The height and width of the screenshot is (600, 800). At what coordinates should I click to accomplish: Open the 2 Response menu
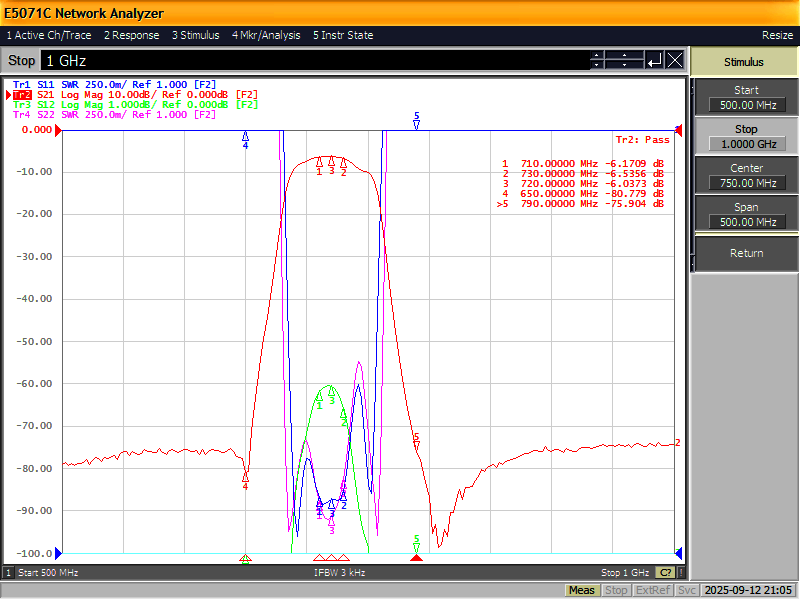(132, 35)
